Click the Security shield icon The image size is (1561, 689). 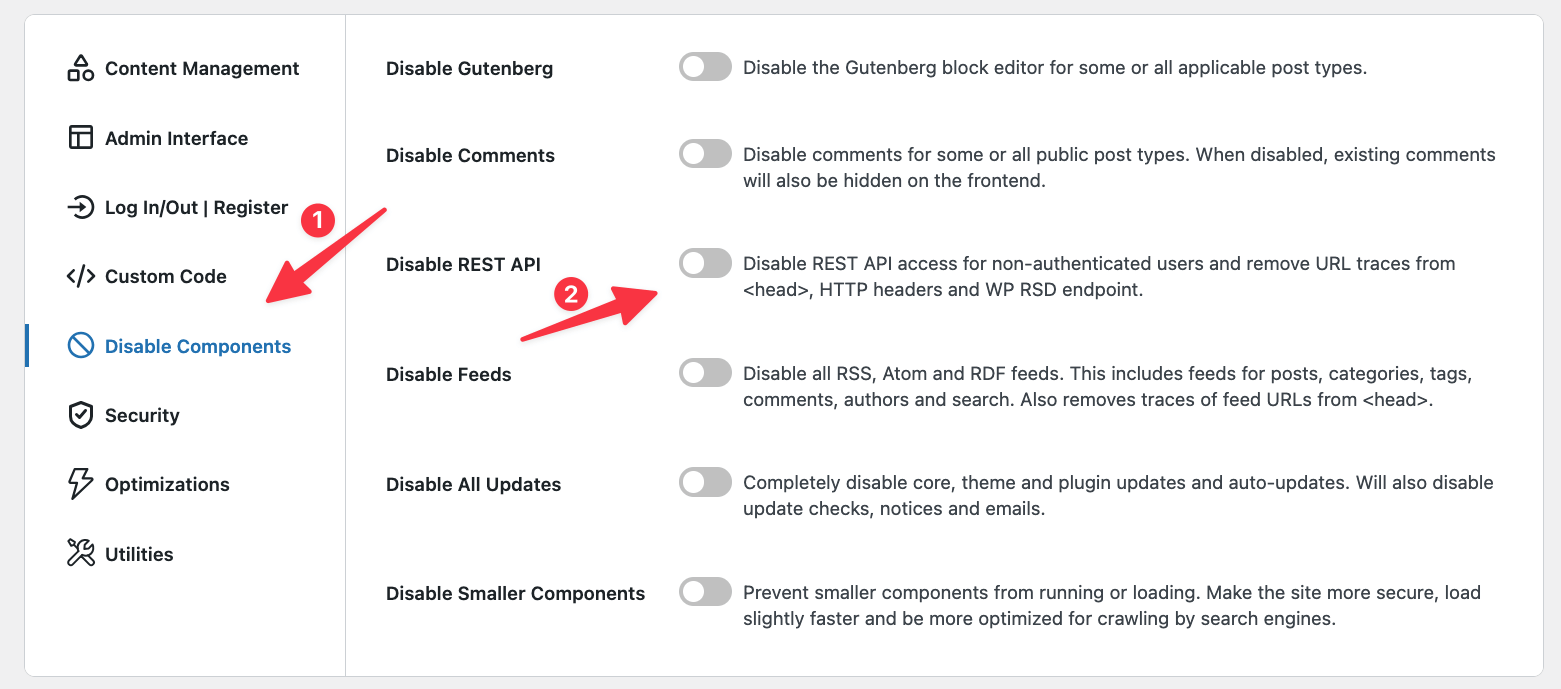click(80, 415)
